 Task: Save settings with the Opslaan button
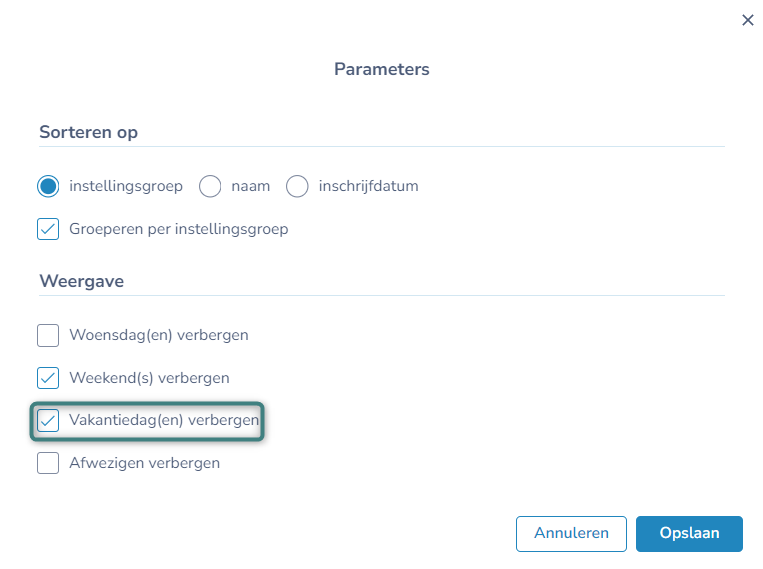pos(689,534)
